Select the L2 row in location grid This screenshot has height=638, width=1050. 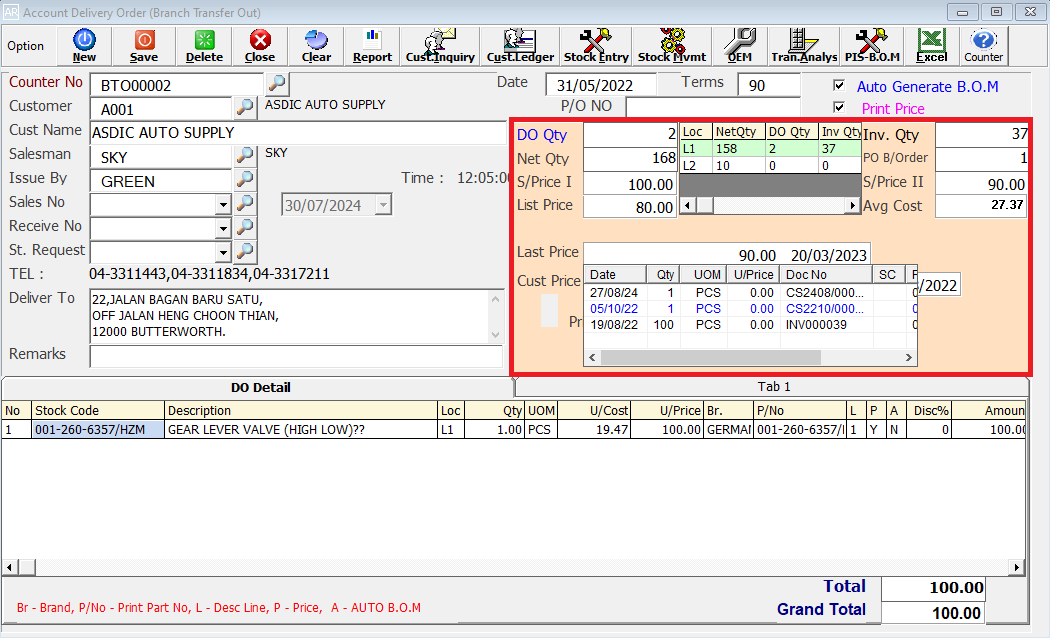(x=770, y=165)
